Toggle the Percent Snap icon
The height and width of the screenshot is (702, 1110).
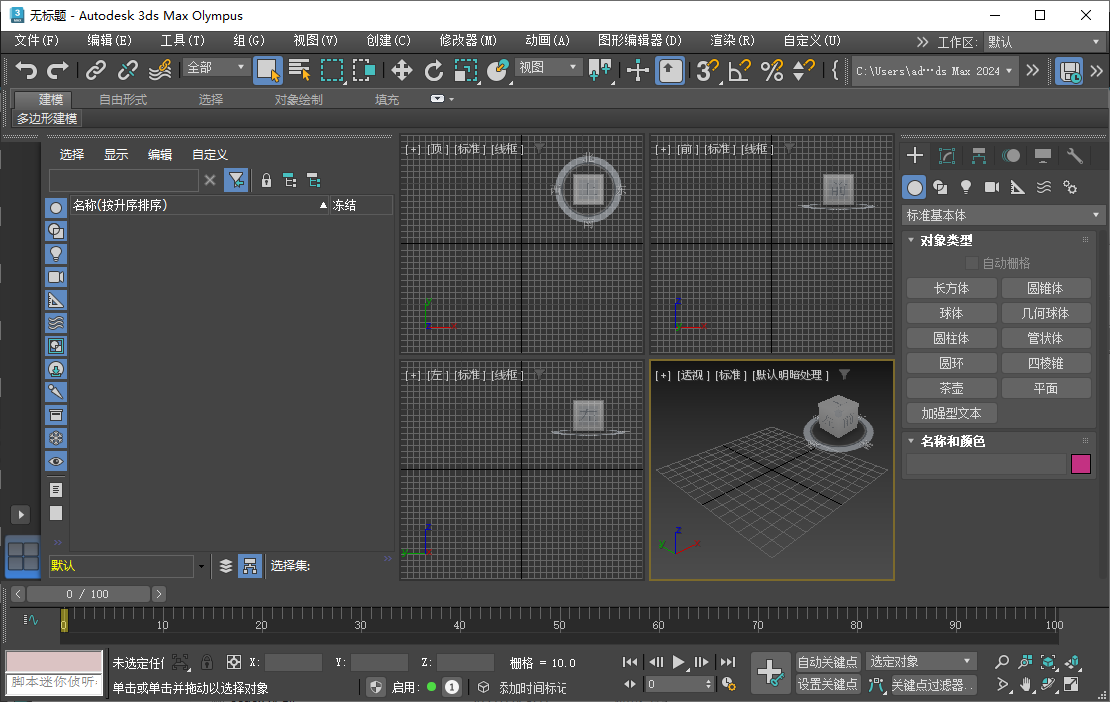point(772,70)
